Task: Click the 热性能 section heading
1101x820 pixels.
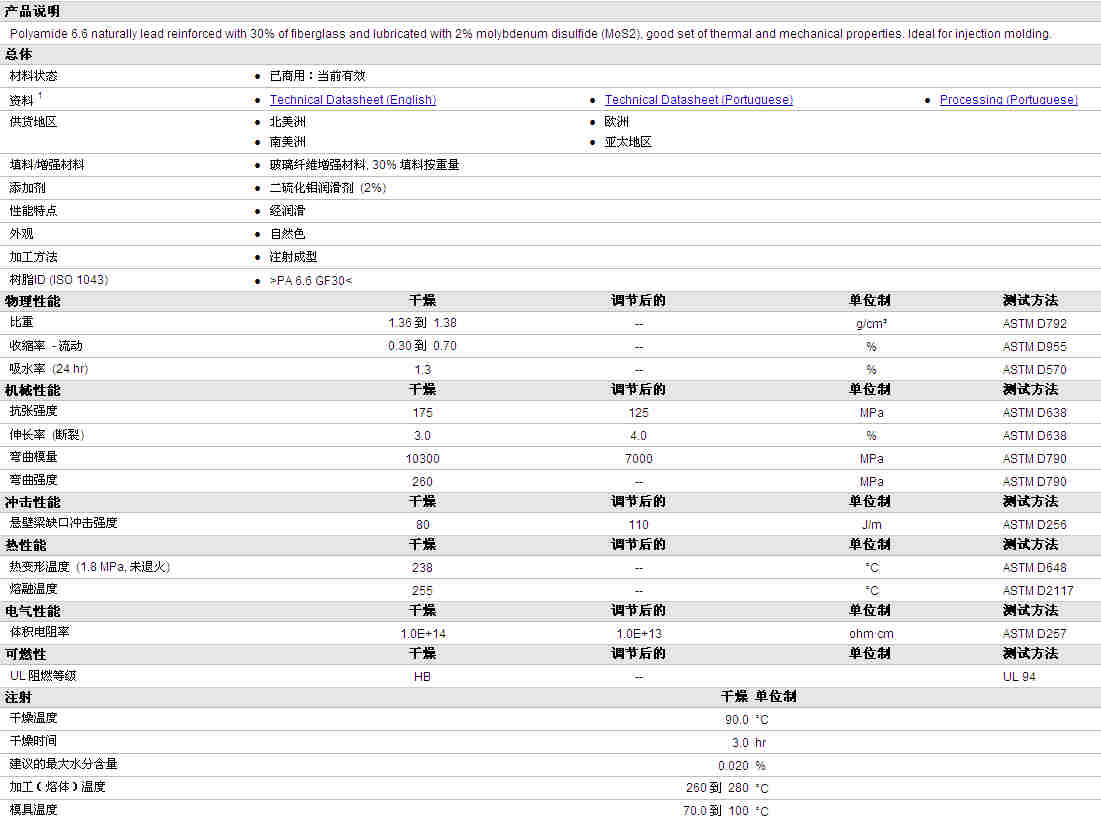Action: click(x=26, y=545)
